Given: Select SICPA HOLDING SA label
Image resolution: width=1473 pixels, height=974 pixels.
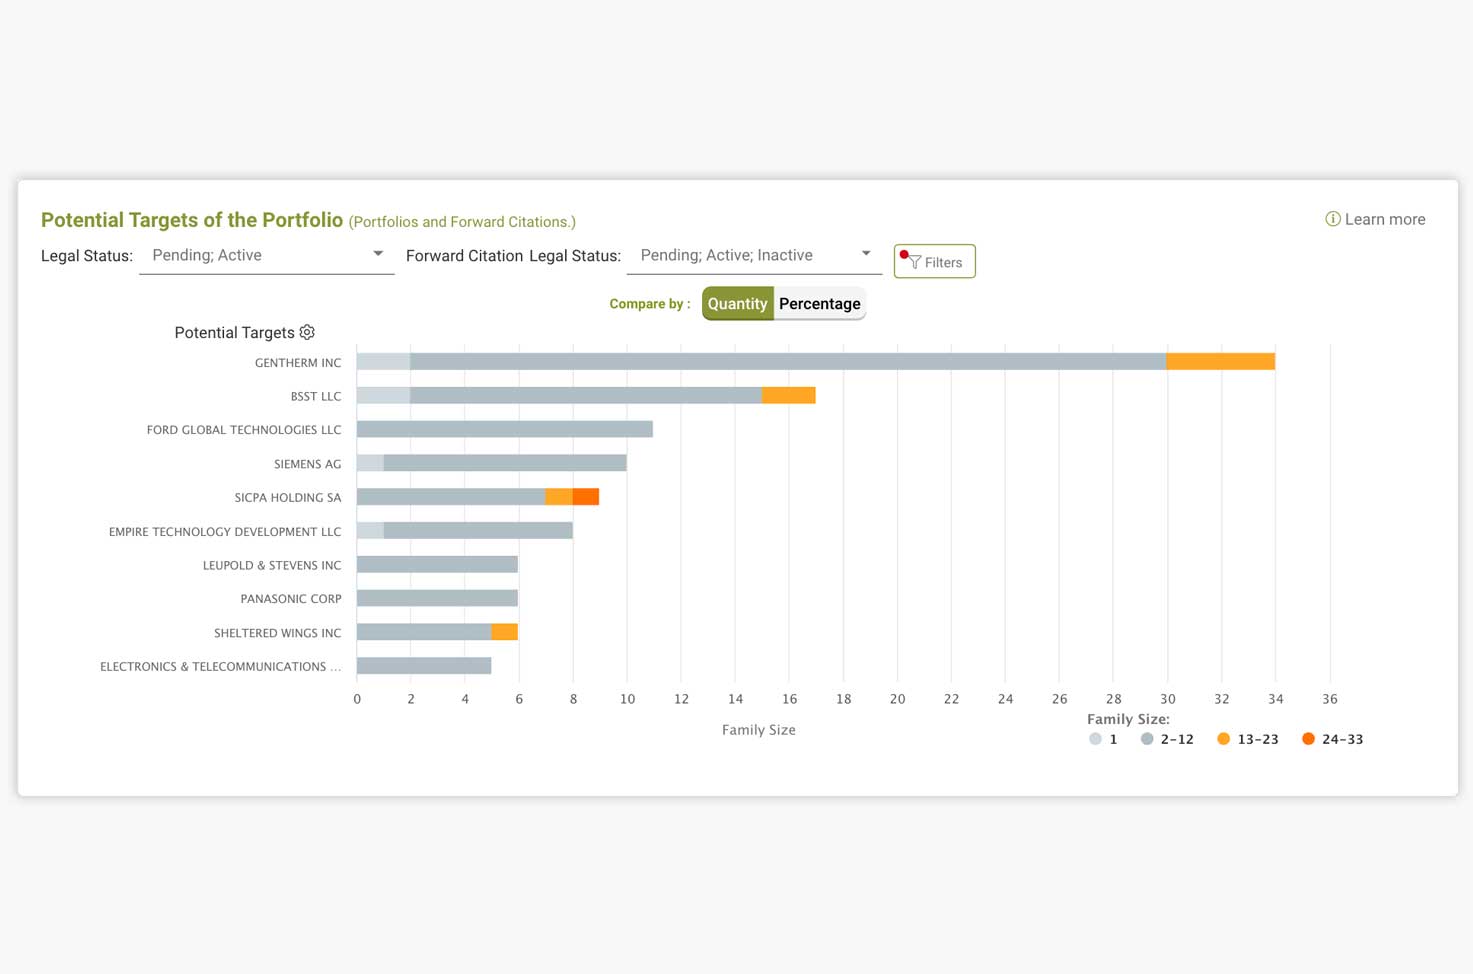Looking at the screenshot, I should [x=288, y=497].
